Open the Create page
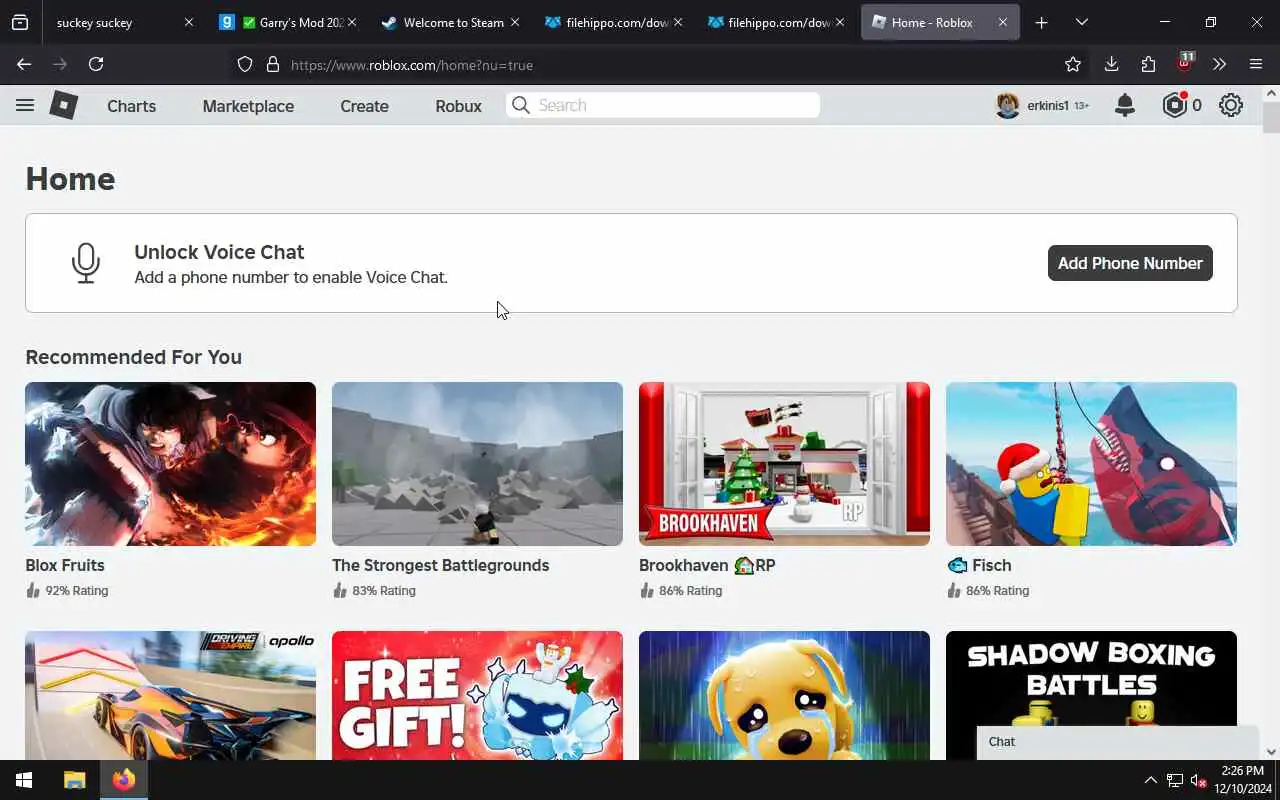The image size is (1280, 800). [x=364, y=106]
